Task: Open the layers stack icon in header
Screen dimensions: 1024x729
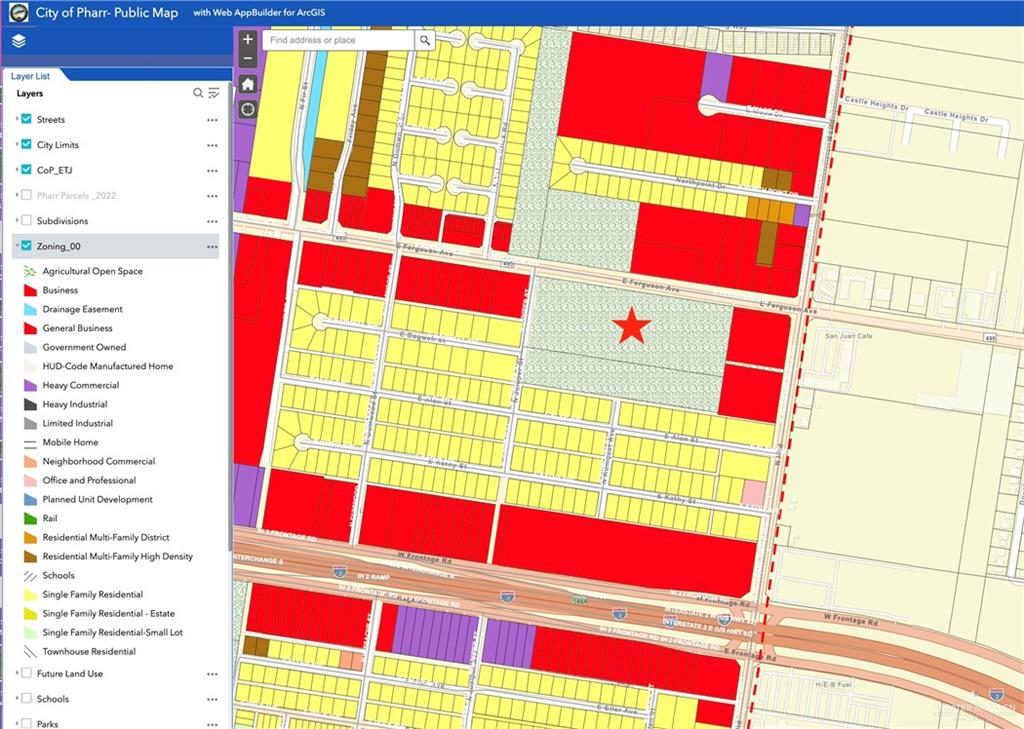Action: 18,41
